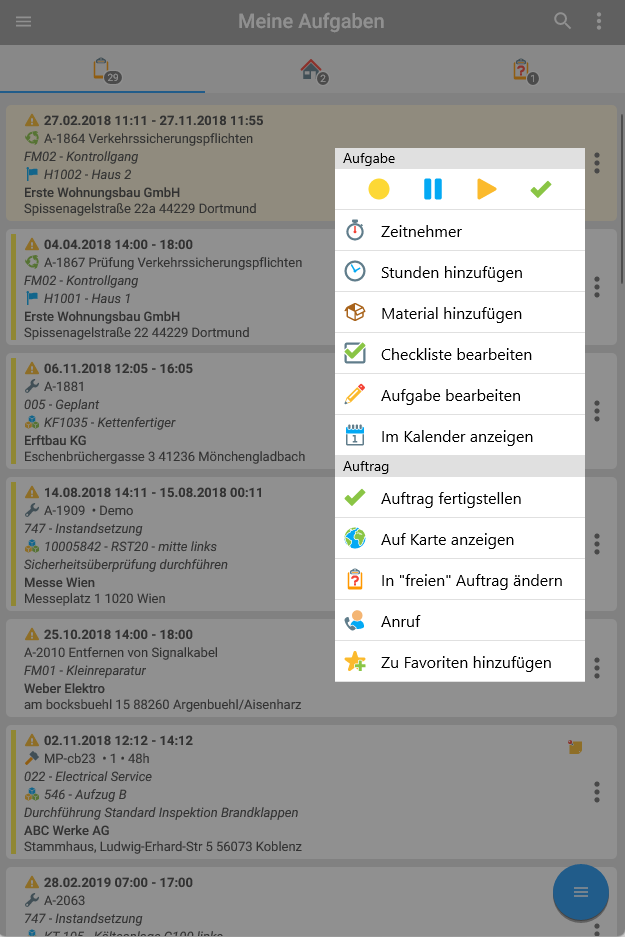Switch to the tasks tab with 29 badge
This screenshot has width=625, height=937.
(x=103, y=71)
